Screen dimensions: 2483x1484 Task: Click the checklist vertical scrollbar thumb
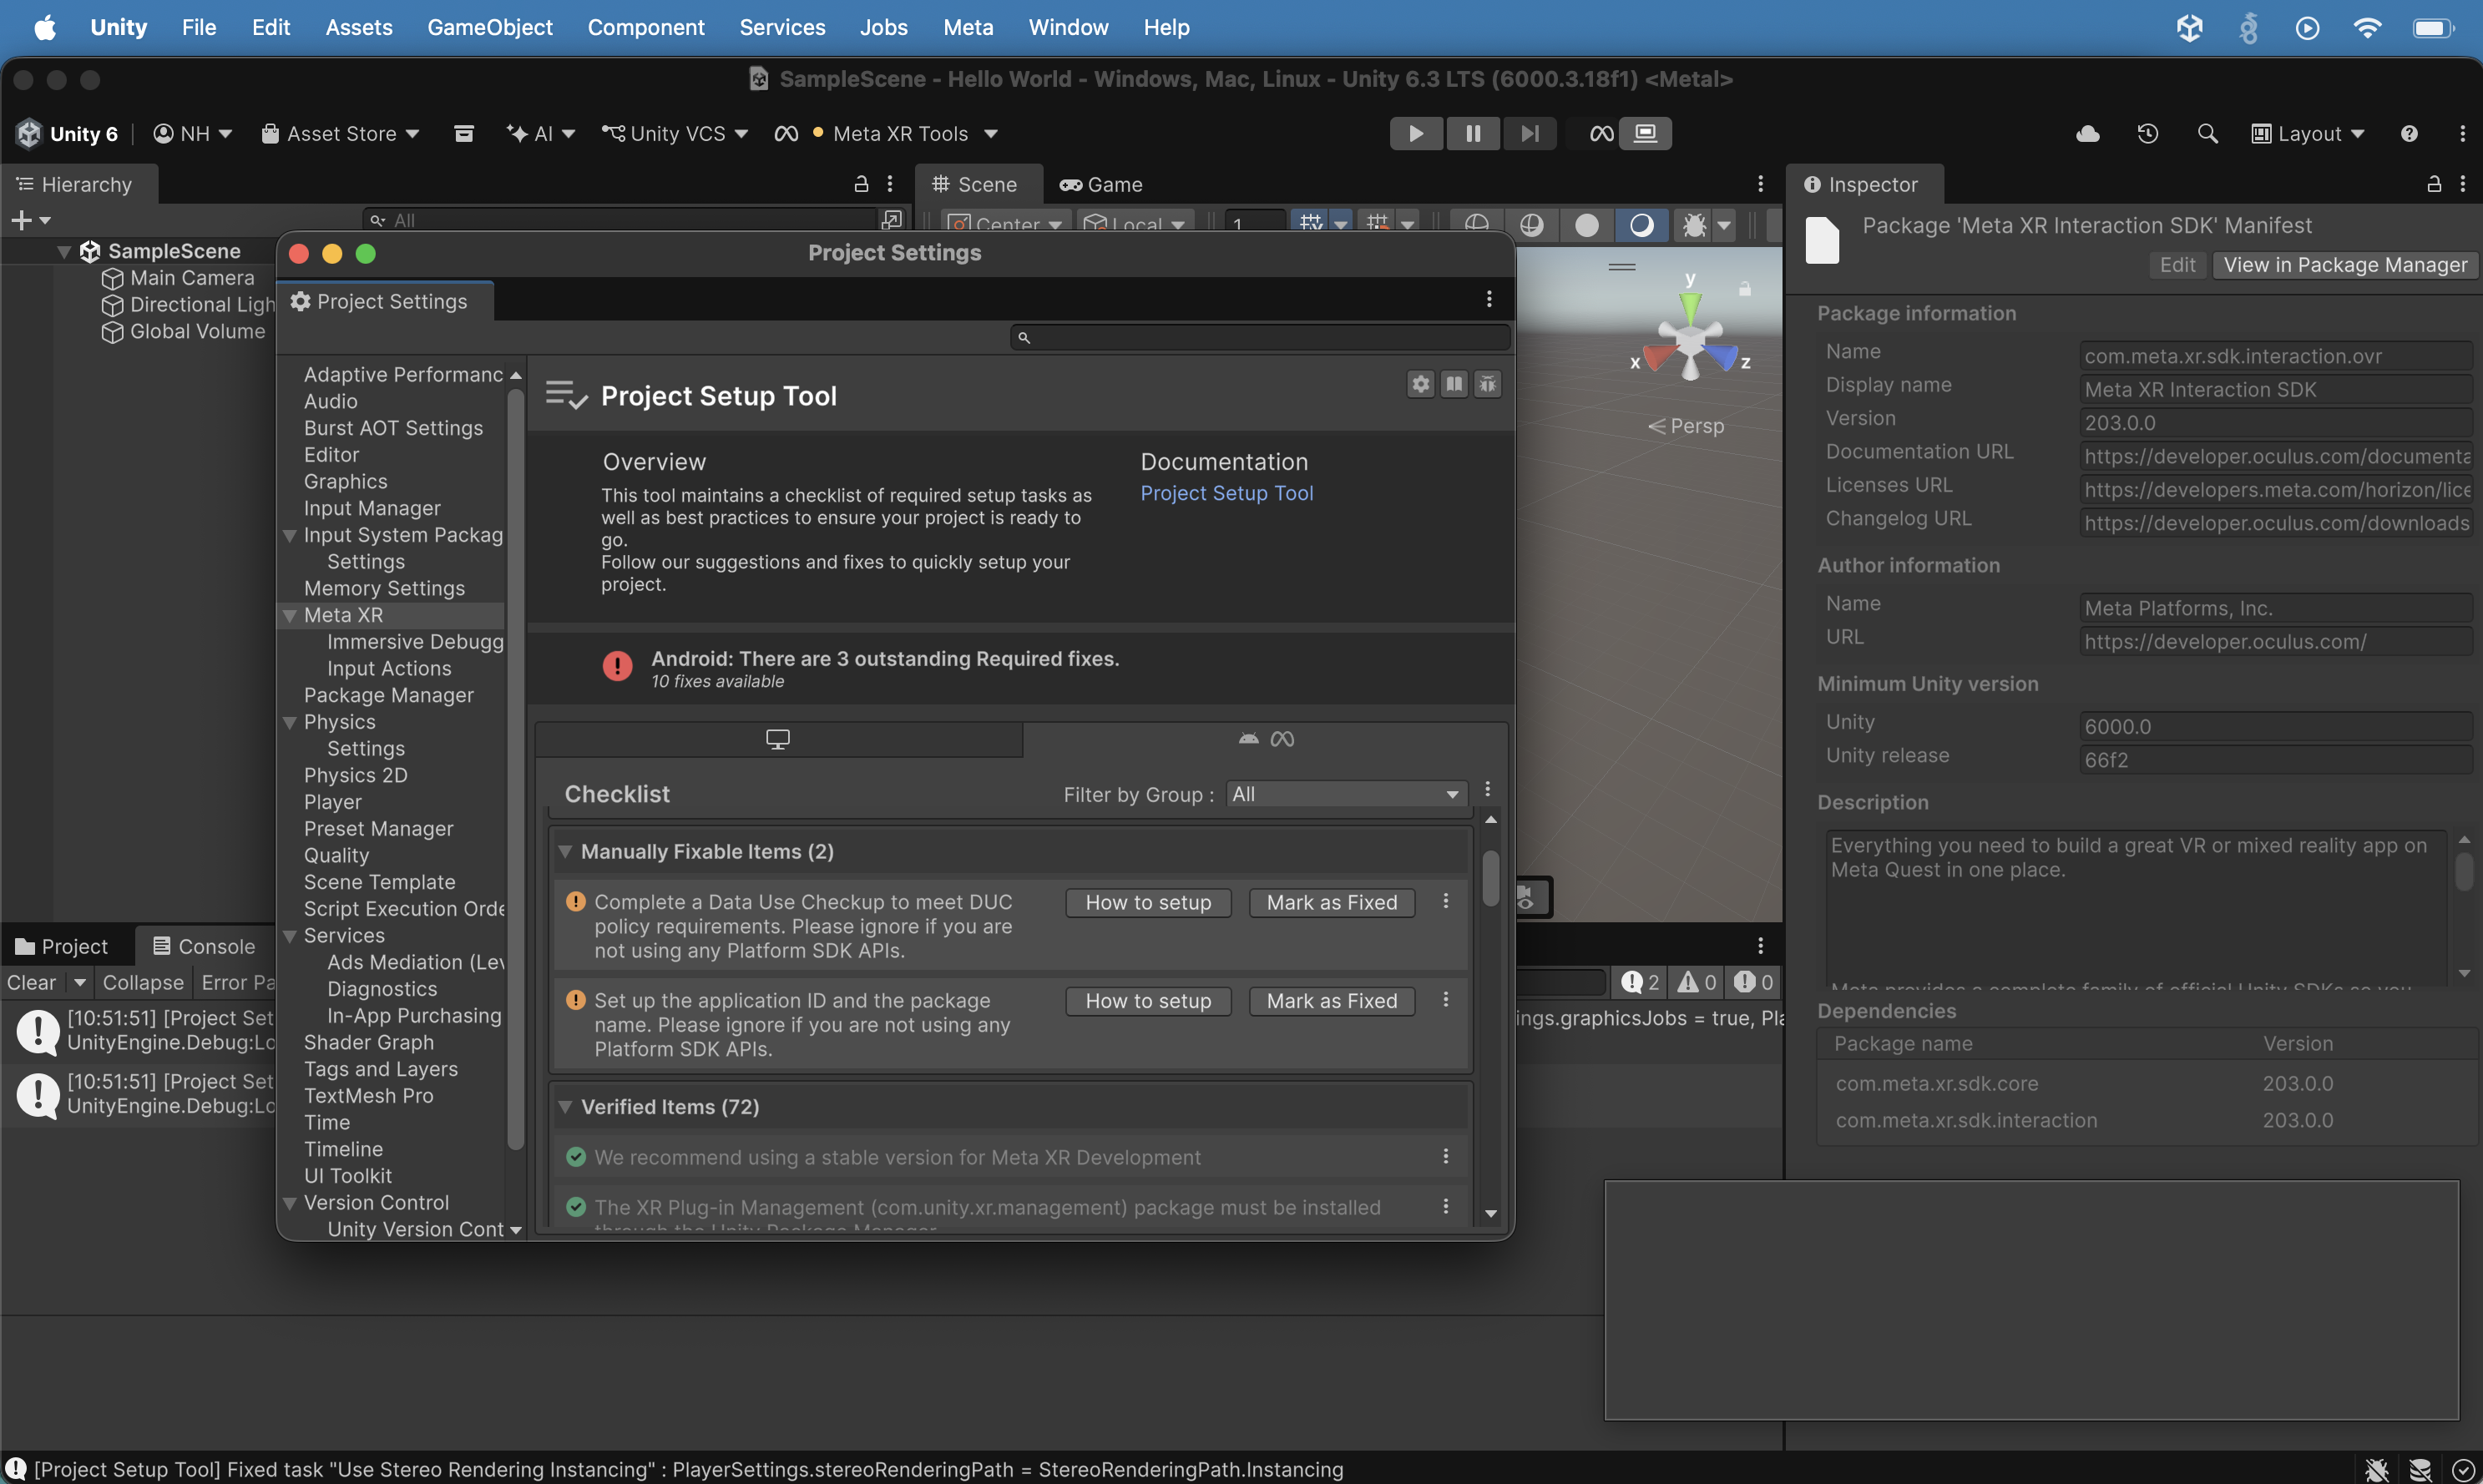click(x=1490, y=877)
